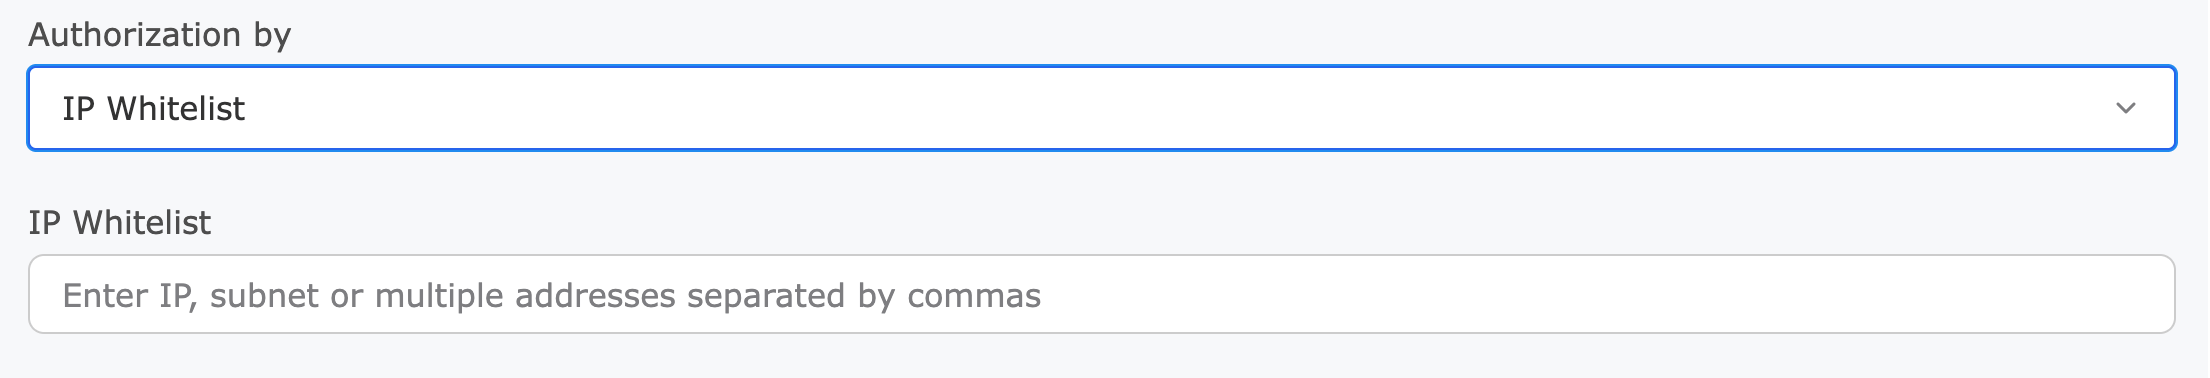Screen dimensions: 2210x378
Task: Click the word 'Whitelist' in the select box
Action: pyautogui.click(x=176, y=108)
